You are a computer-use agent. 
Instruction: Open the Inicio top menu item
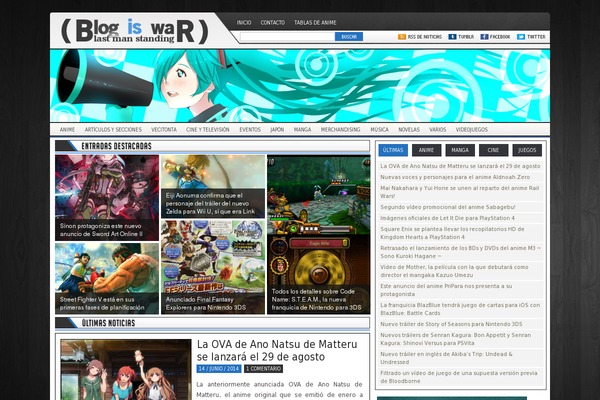tap(244, 21)
